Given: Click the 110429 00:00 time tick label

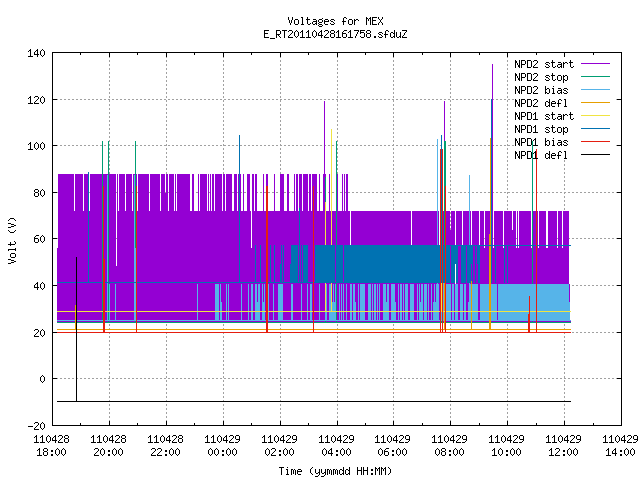Looking at the screenshot, I should (222, 446).
